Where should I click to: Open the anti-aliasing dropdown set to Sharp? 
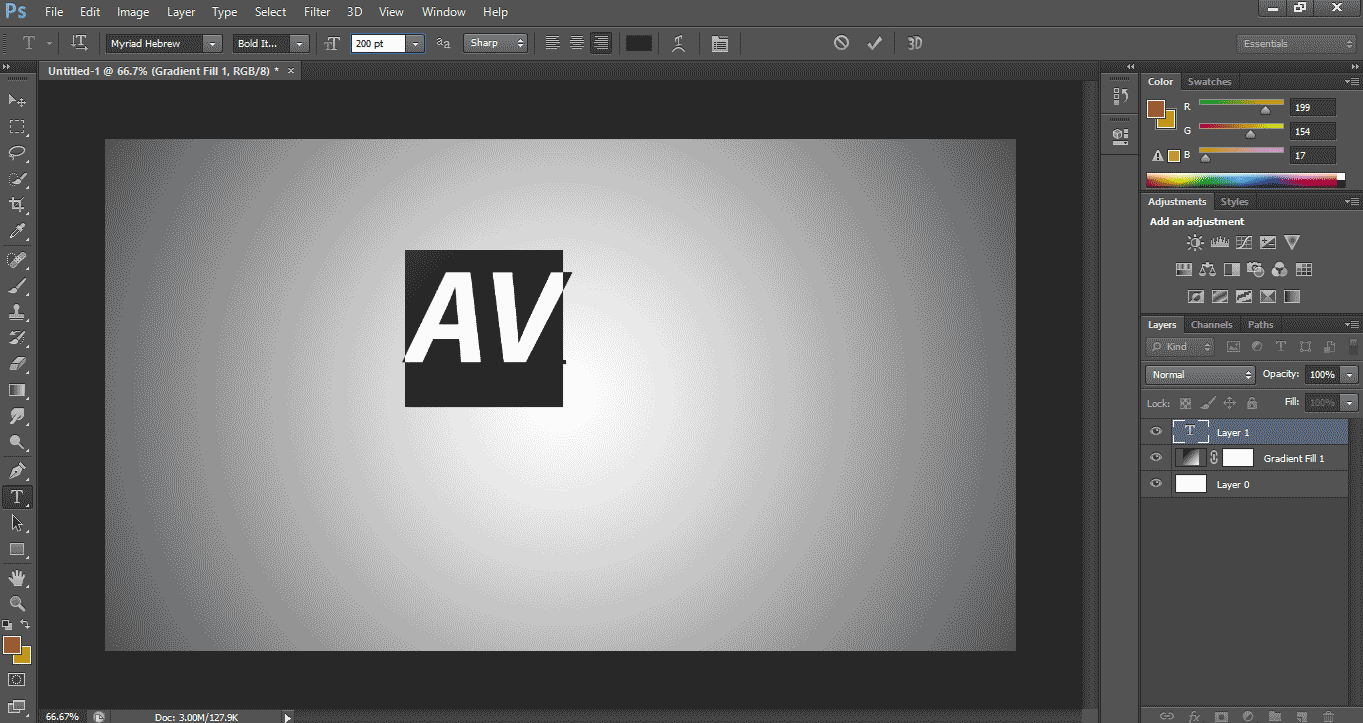[496, 43]
